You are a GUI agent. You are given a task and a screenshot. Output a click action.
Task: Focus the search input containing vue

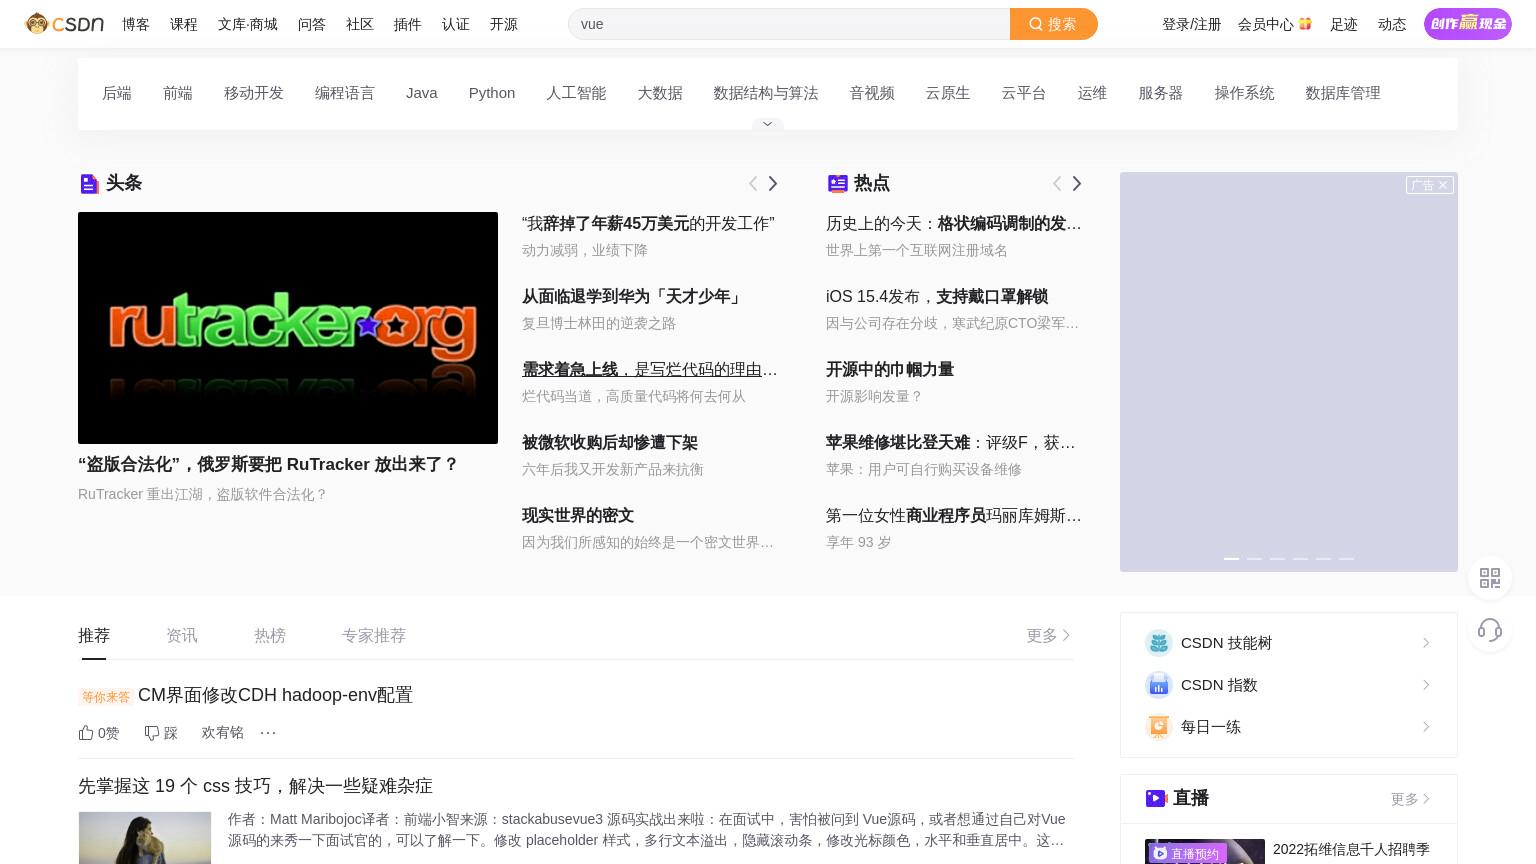789,24
